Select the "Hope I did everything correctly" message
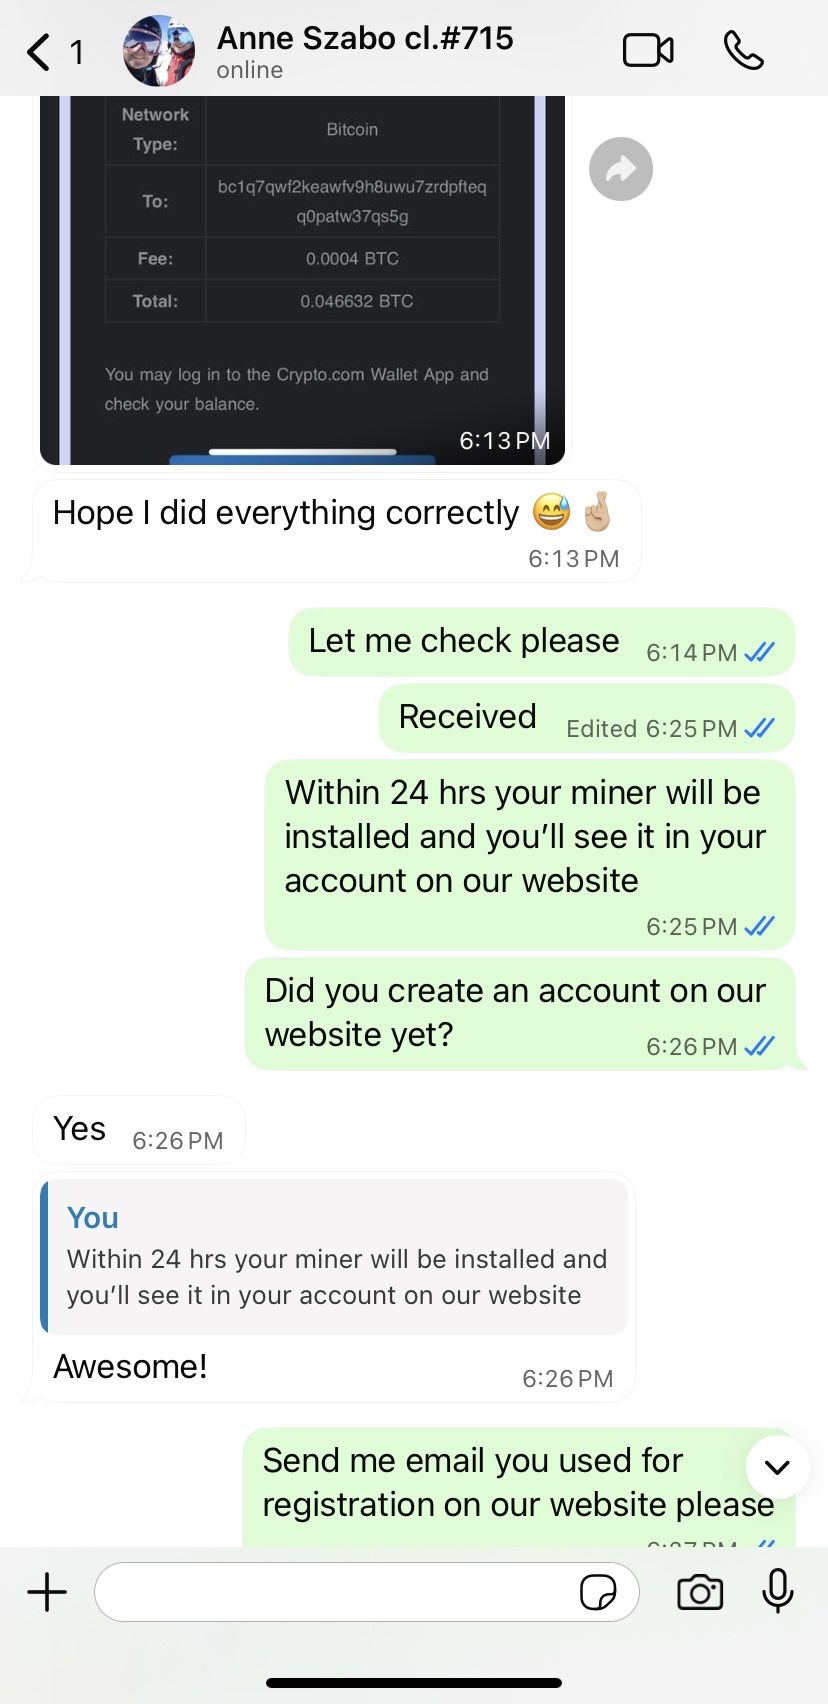Viewport: 828px width, 1704px height. click(336, 531)
